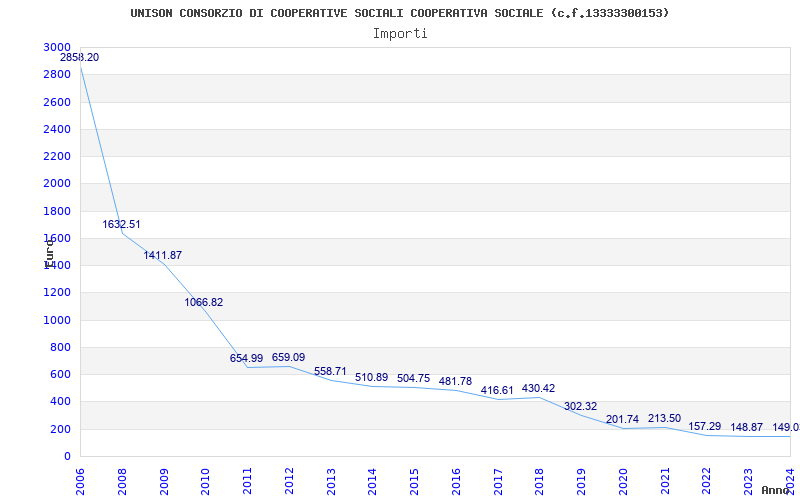
Task: Click the 'Importi' subtitle
Action: pos(400,34)
